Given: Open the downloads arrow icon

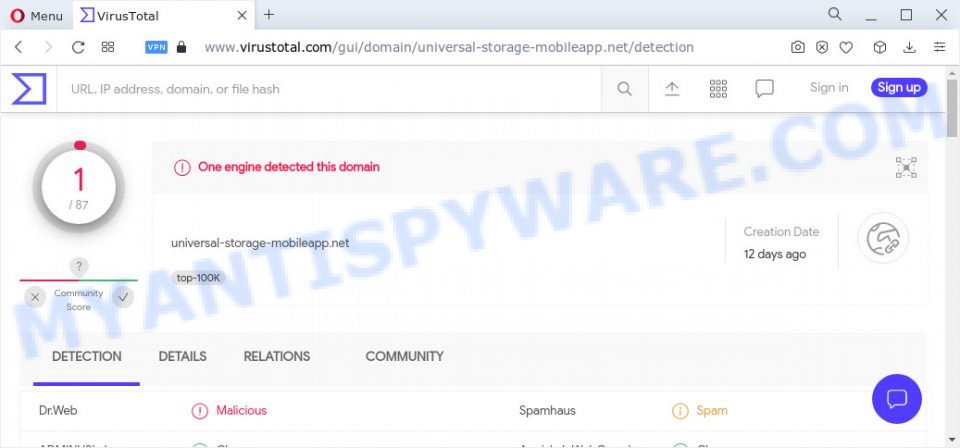Looking at the screenshot, I should click(x=909, y=47).
